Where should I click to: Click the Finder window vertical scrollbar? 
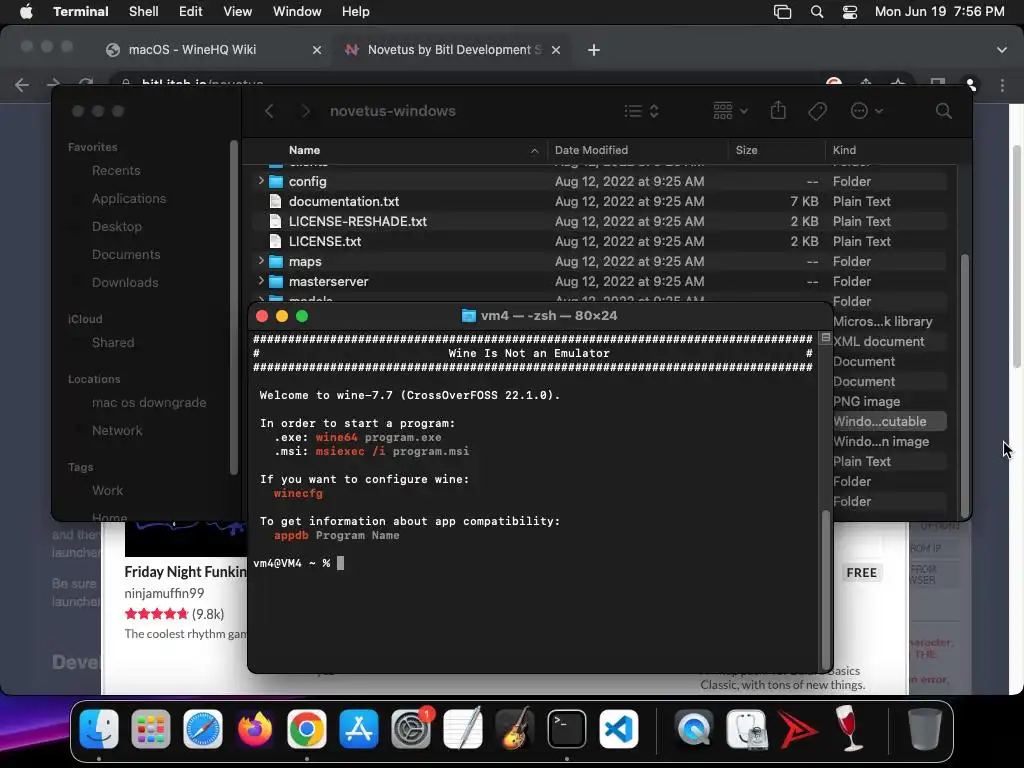tap(965, 385)
